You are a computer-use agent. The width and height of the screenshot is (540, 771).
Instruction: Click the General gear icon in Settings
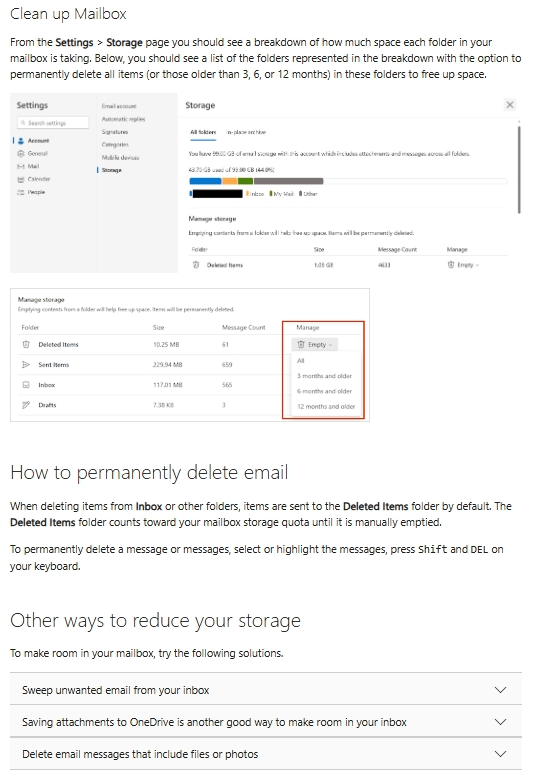tap(21, 153)
